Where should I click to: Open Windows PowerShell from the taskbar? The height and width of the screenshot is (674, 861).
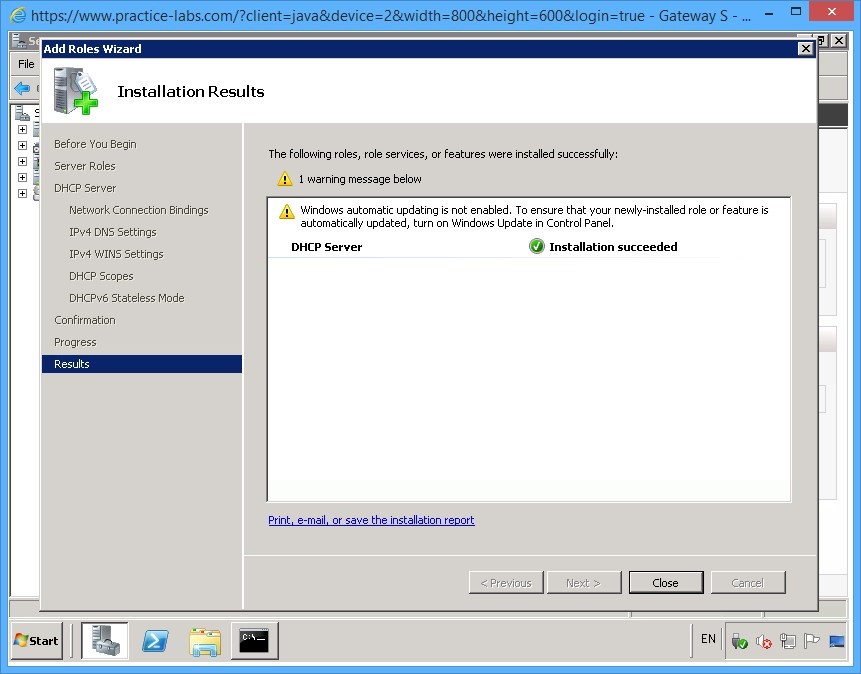(155, 640)
